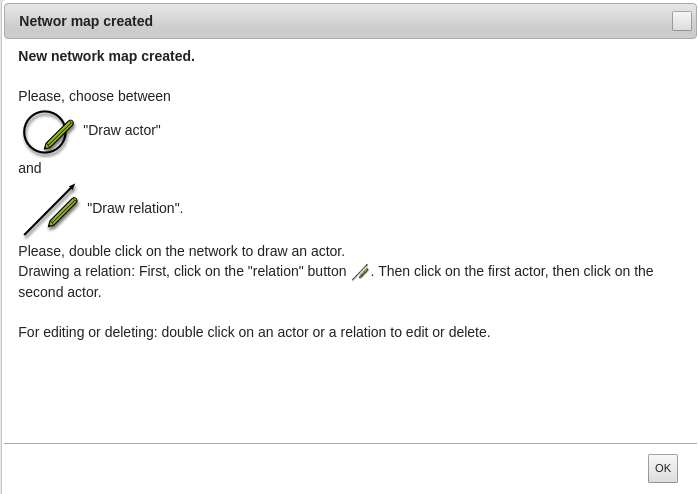This screenshot has height=494, width=698.
Task: Select the Draw actor circle-and-pencil icon
Action: click(x=49, y=132)
